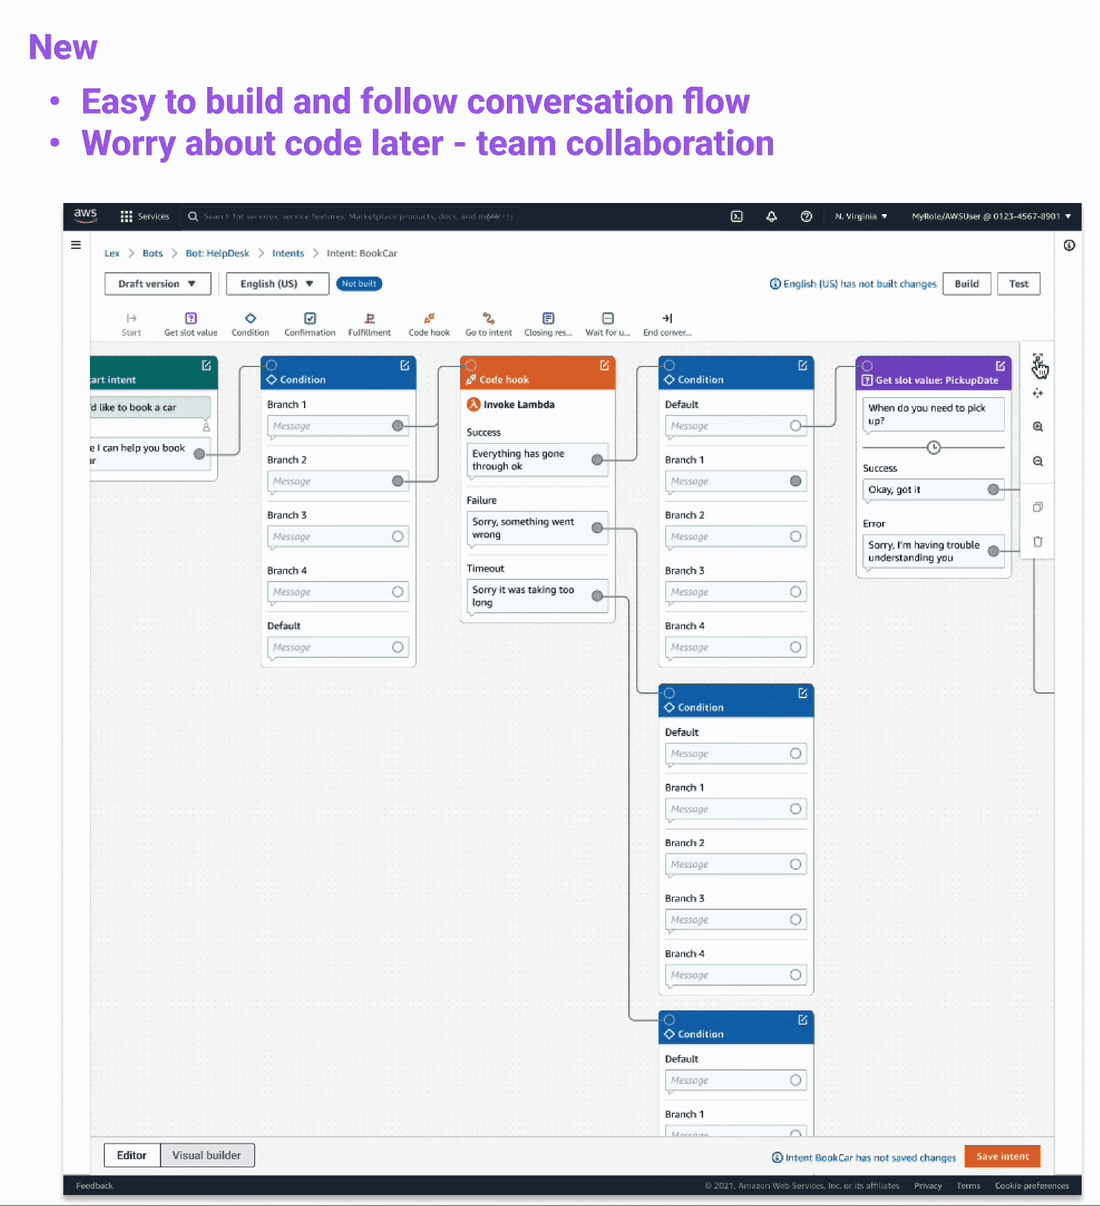Click Default connector in first Condition block
Viewport: 1100px width, 1206px height.
pos(398,647)
